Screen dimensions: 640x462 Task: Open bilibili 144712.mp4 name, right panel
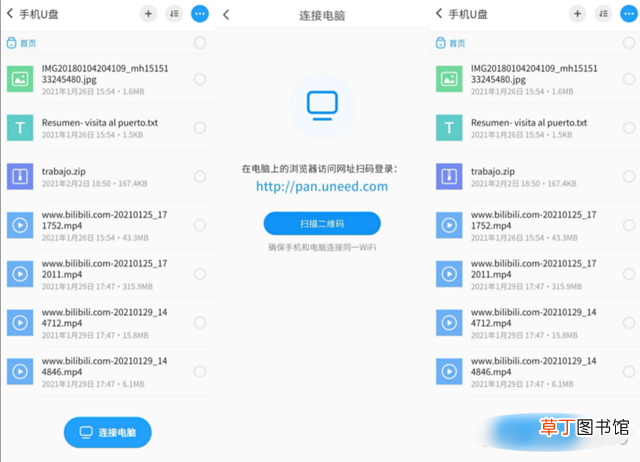(533, 318)
